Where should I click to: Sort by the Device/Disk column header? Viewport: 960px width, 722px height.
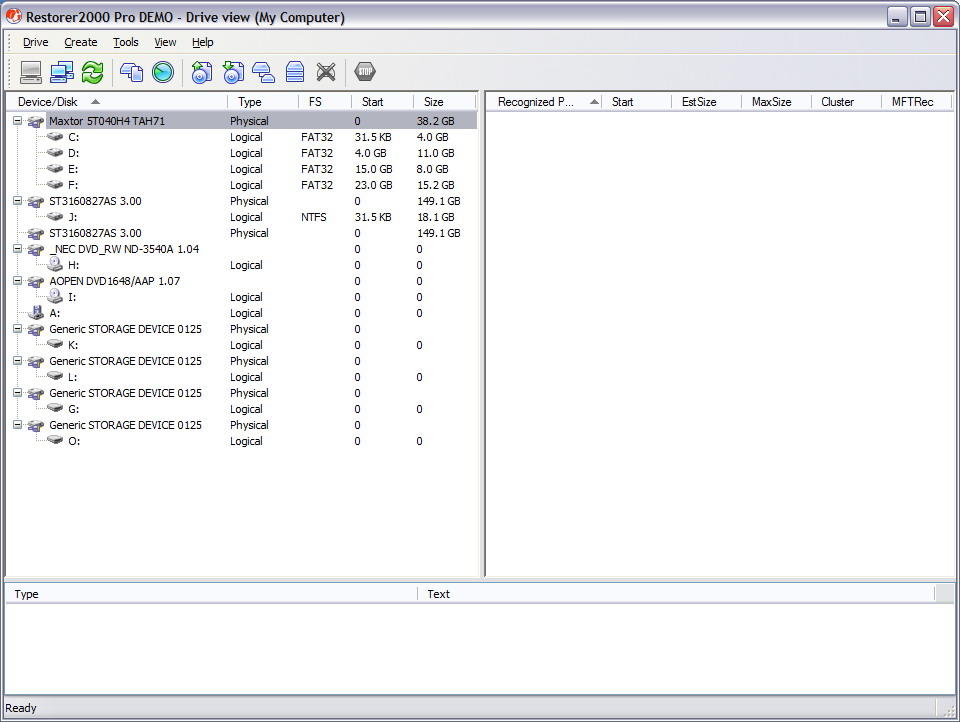[x=117, y=102]
